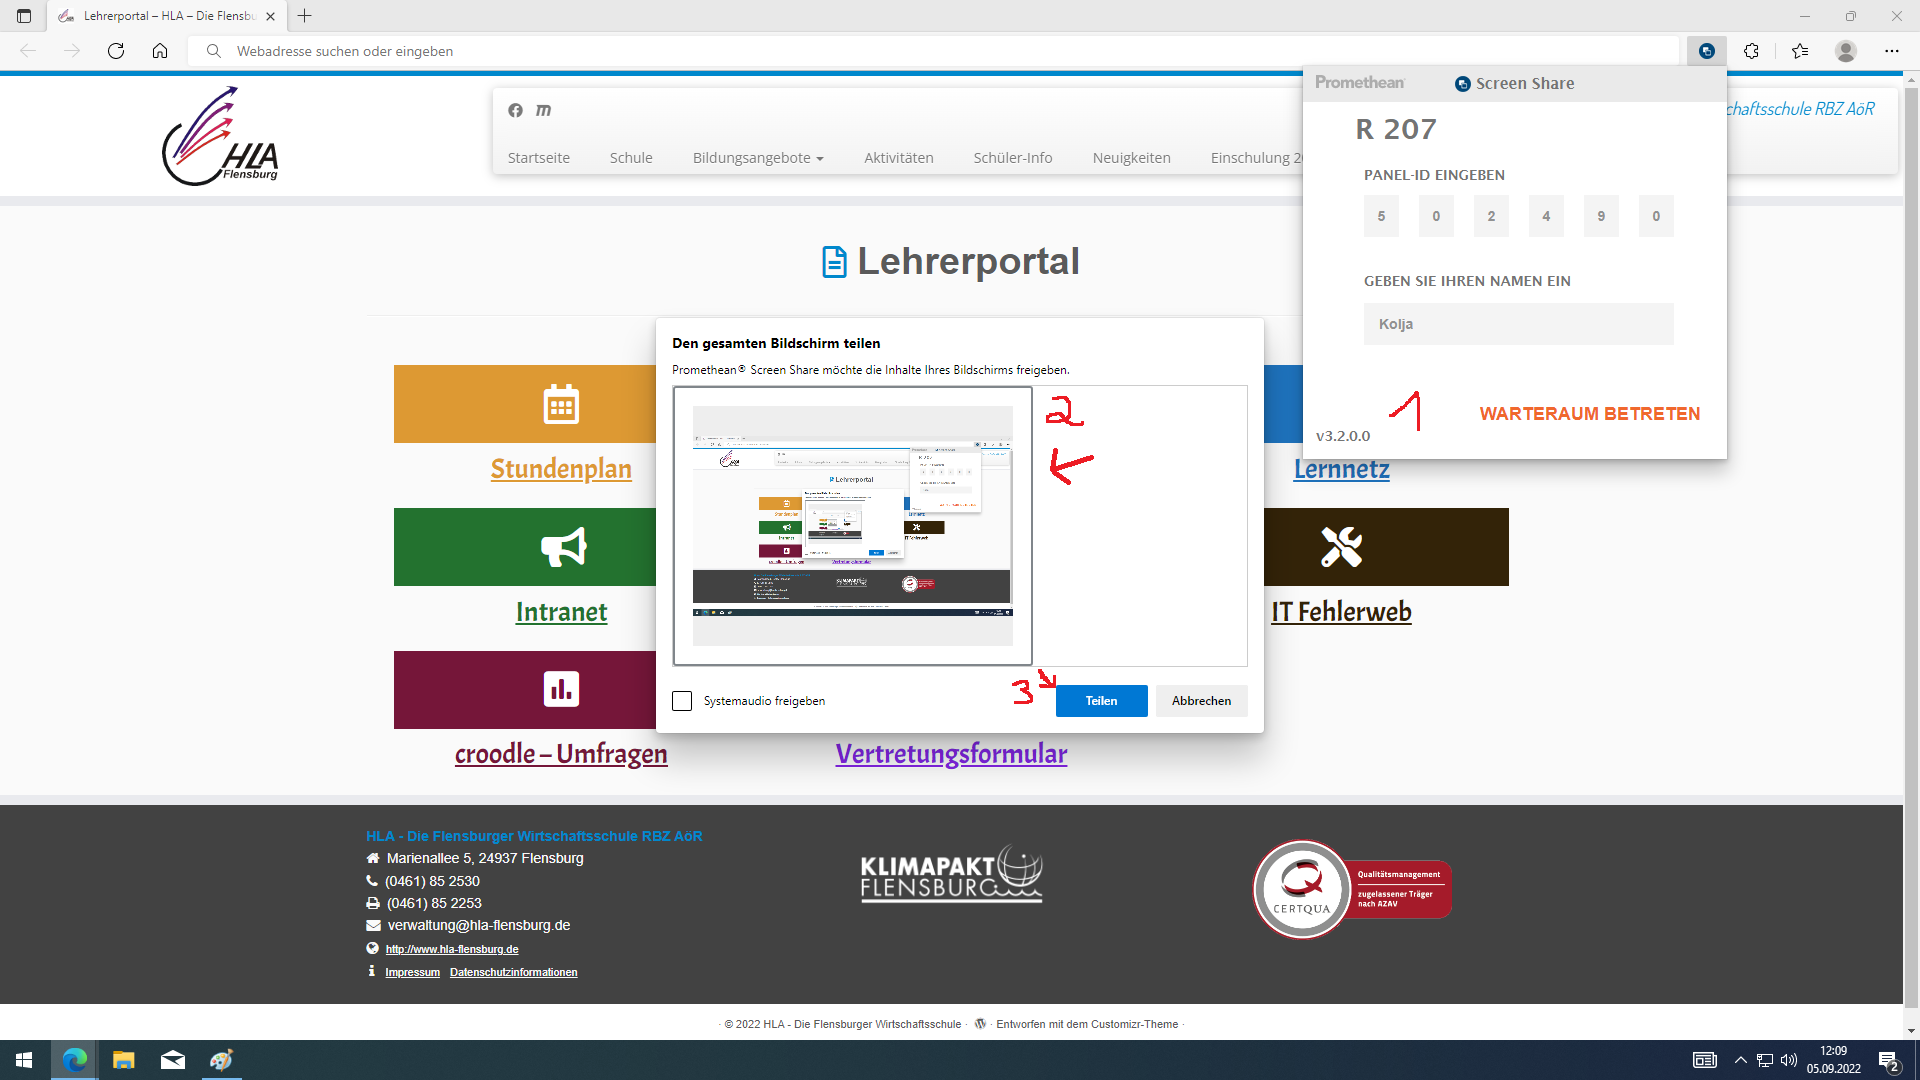Open the Paint app in taskbar
1920x1080 pixels.
tap(221, 1060)
